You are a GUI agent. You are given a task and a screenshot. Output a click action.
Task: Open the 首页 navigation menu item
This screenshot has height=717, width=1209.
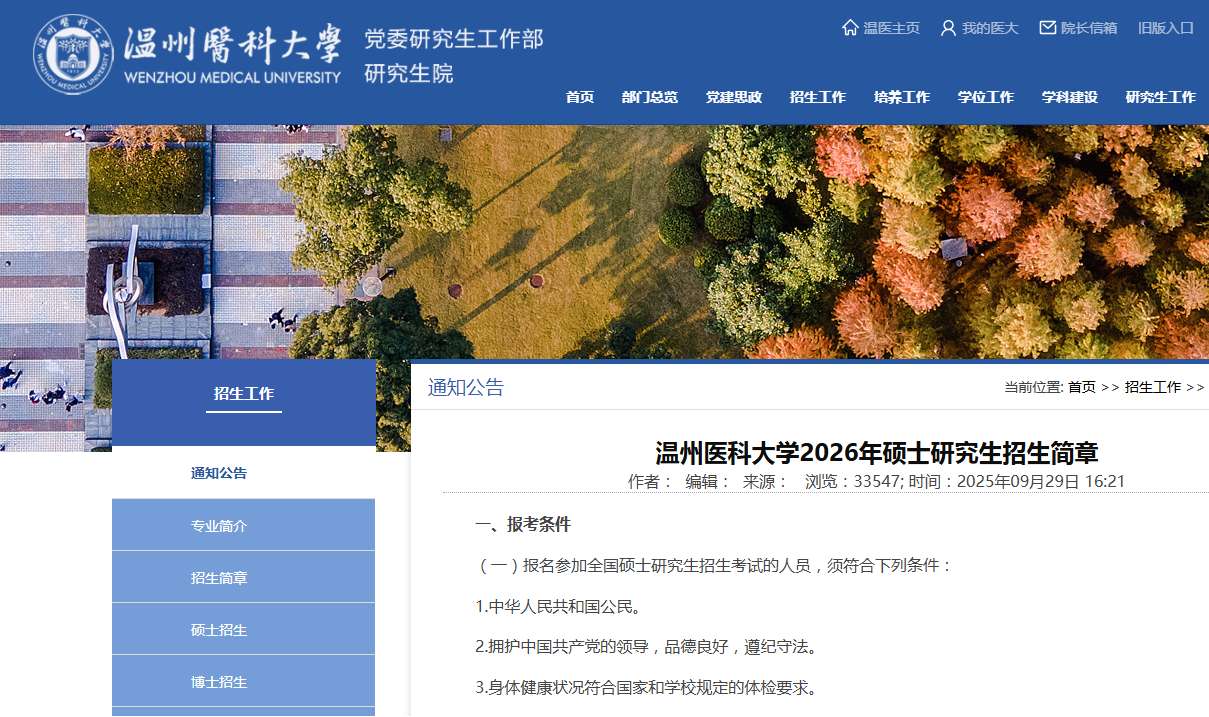tap(579, 97)
